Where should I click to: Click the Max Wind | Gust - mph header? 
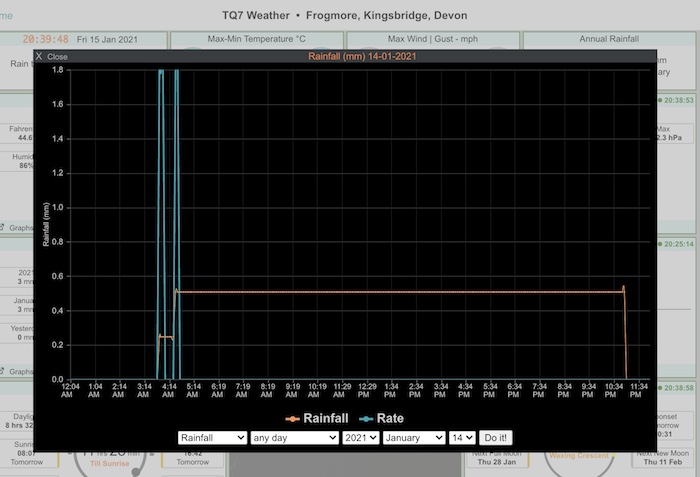click(x=433, y=39)
